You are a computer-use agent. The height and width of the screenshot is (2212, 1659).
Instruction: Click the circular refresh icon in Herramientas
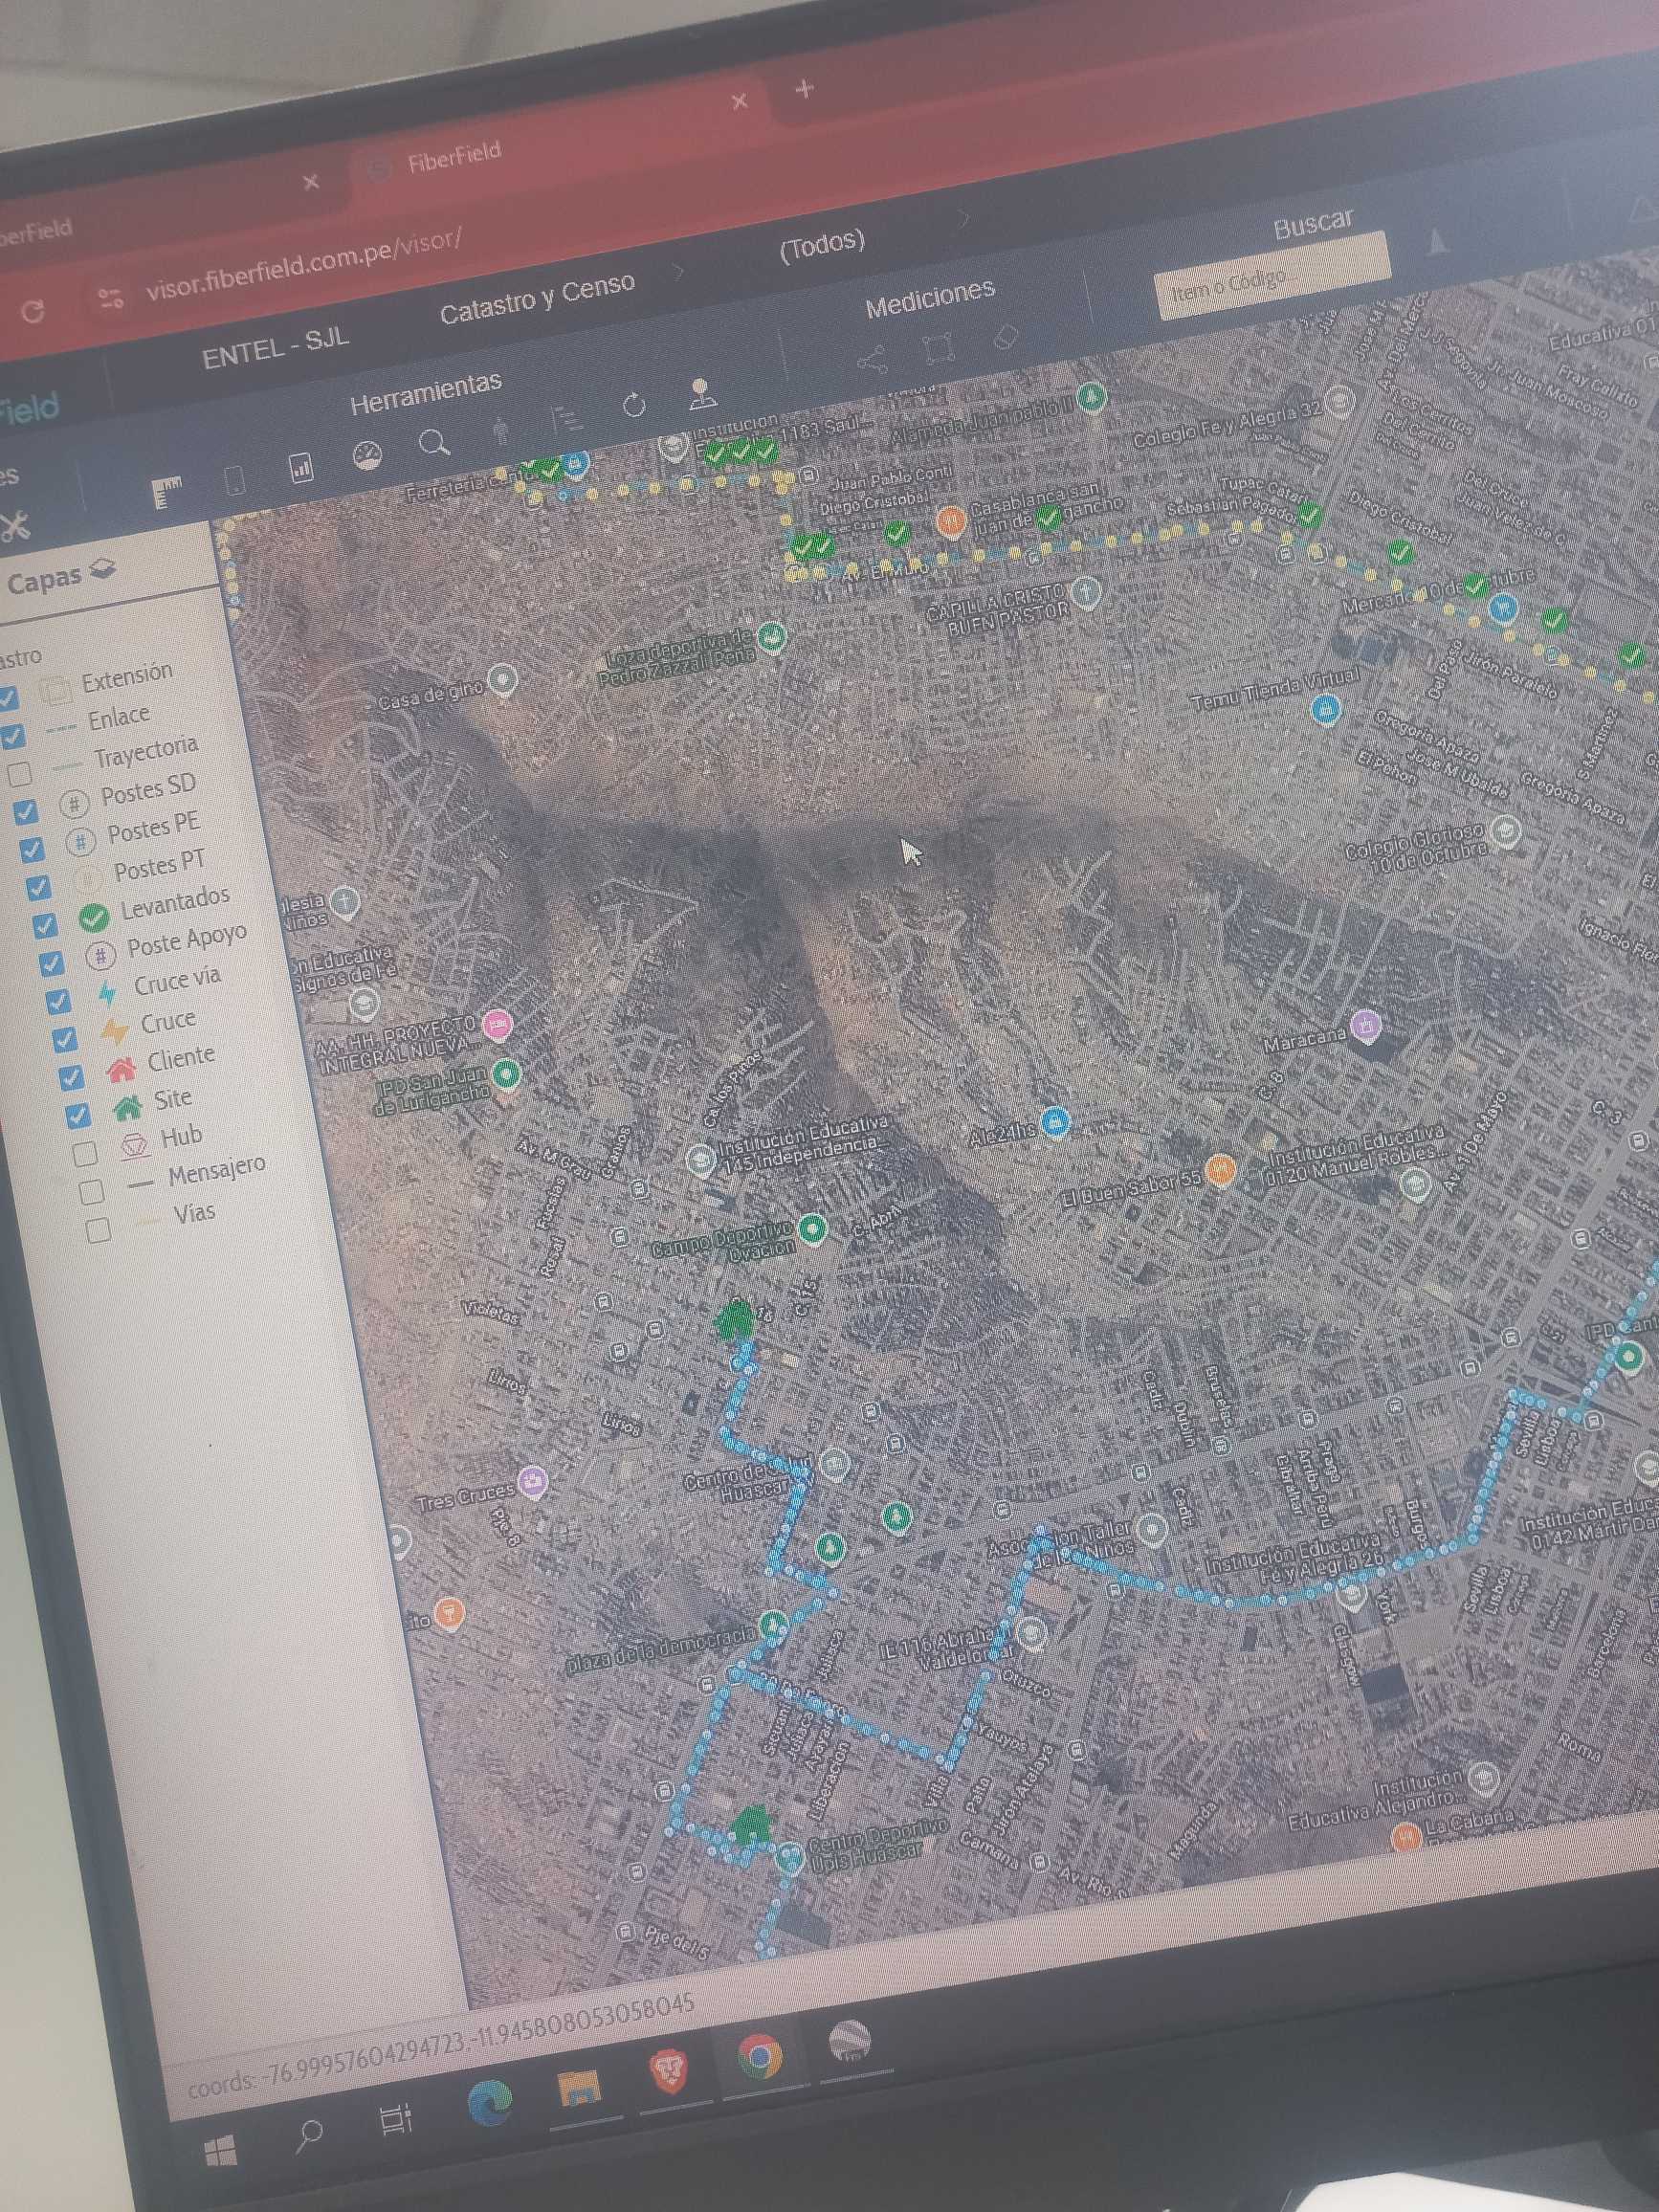pyautogui.click(x=634, y=405)
